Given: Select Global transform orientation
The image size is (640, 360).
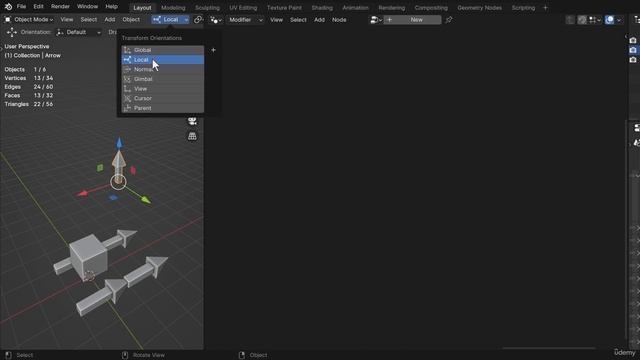Looking at the screenshot, I should (x=163, y=50).
